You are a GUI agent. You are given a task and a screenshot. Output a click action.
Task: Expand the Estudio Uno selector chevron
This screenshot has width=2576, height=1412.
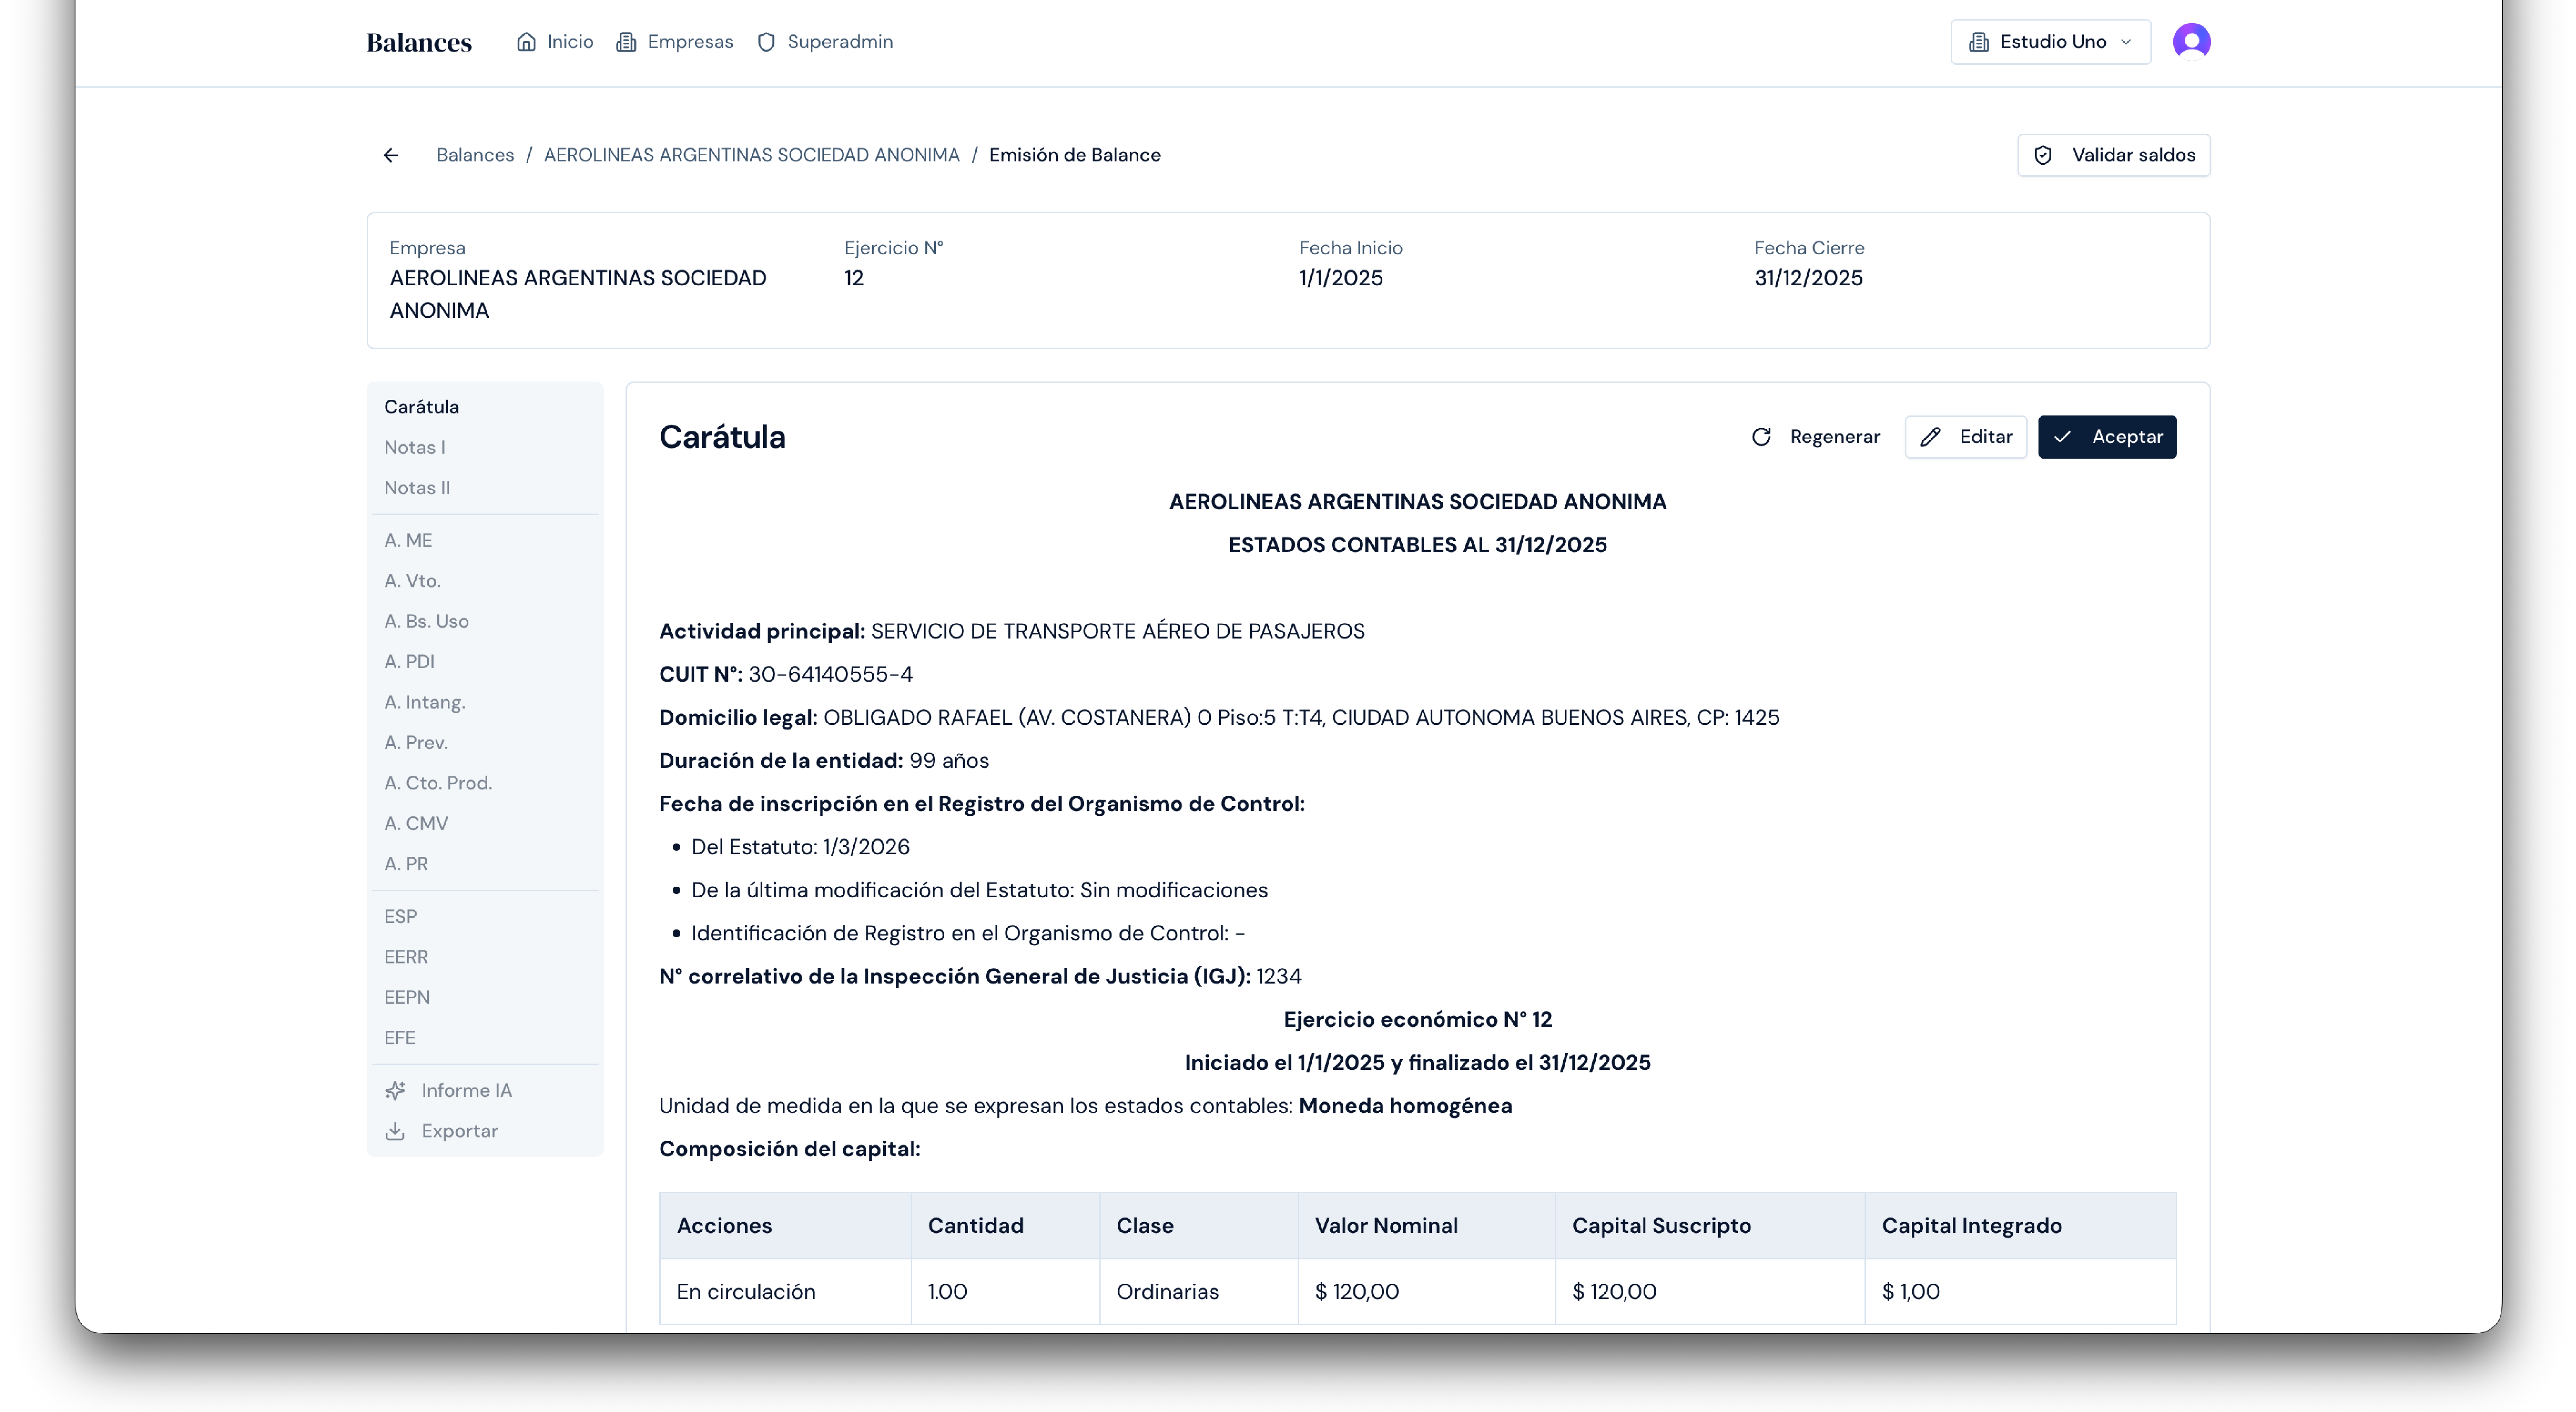[x=2126, y=41]
